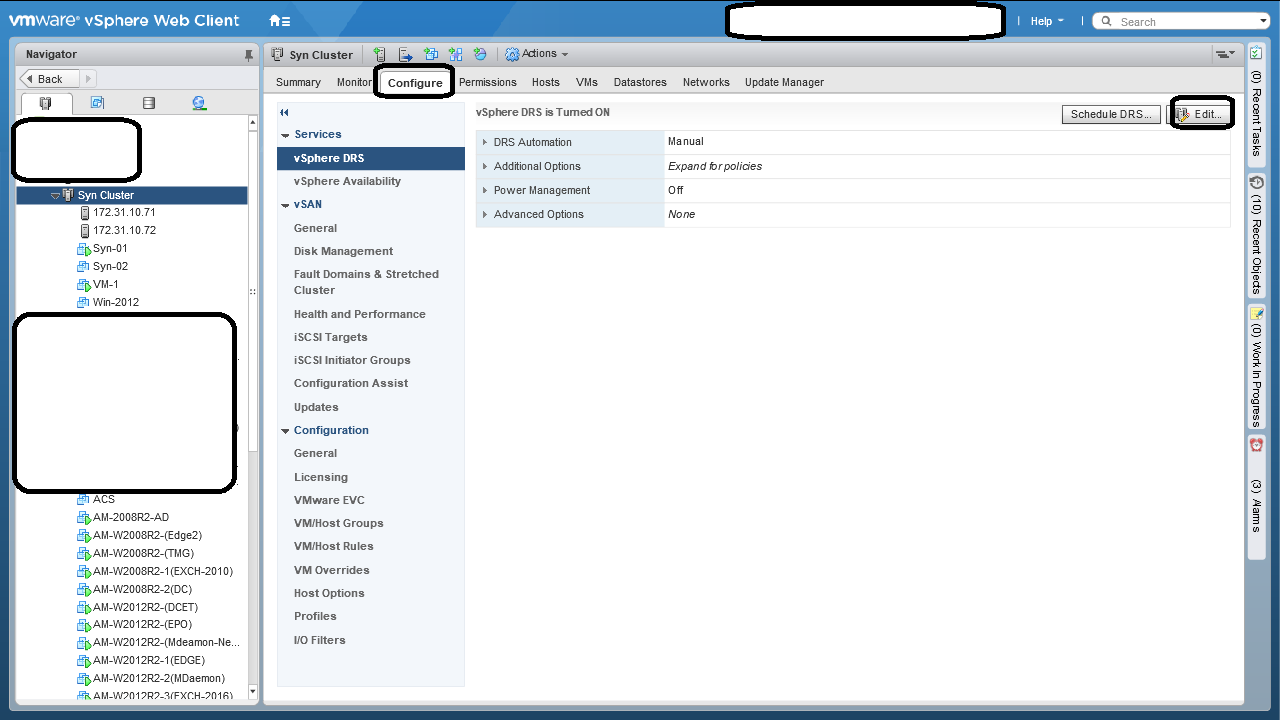Open the Datastores tab
This screenshot has width=1280, height=720.
point(639,82)
